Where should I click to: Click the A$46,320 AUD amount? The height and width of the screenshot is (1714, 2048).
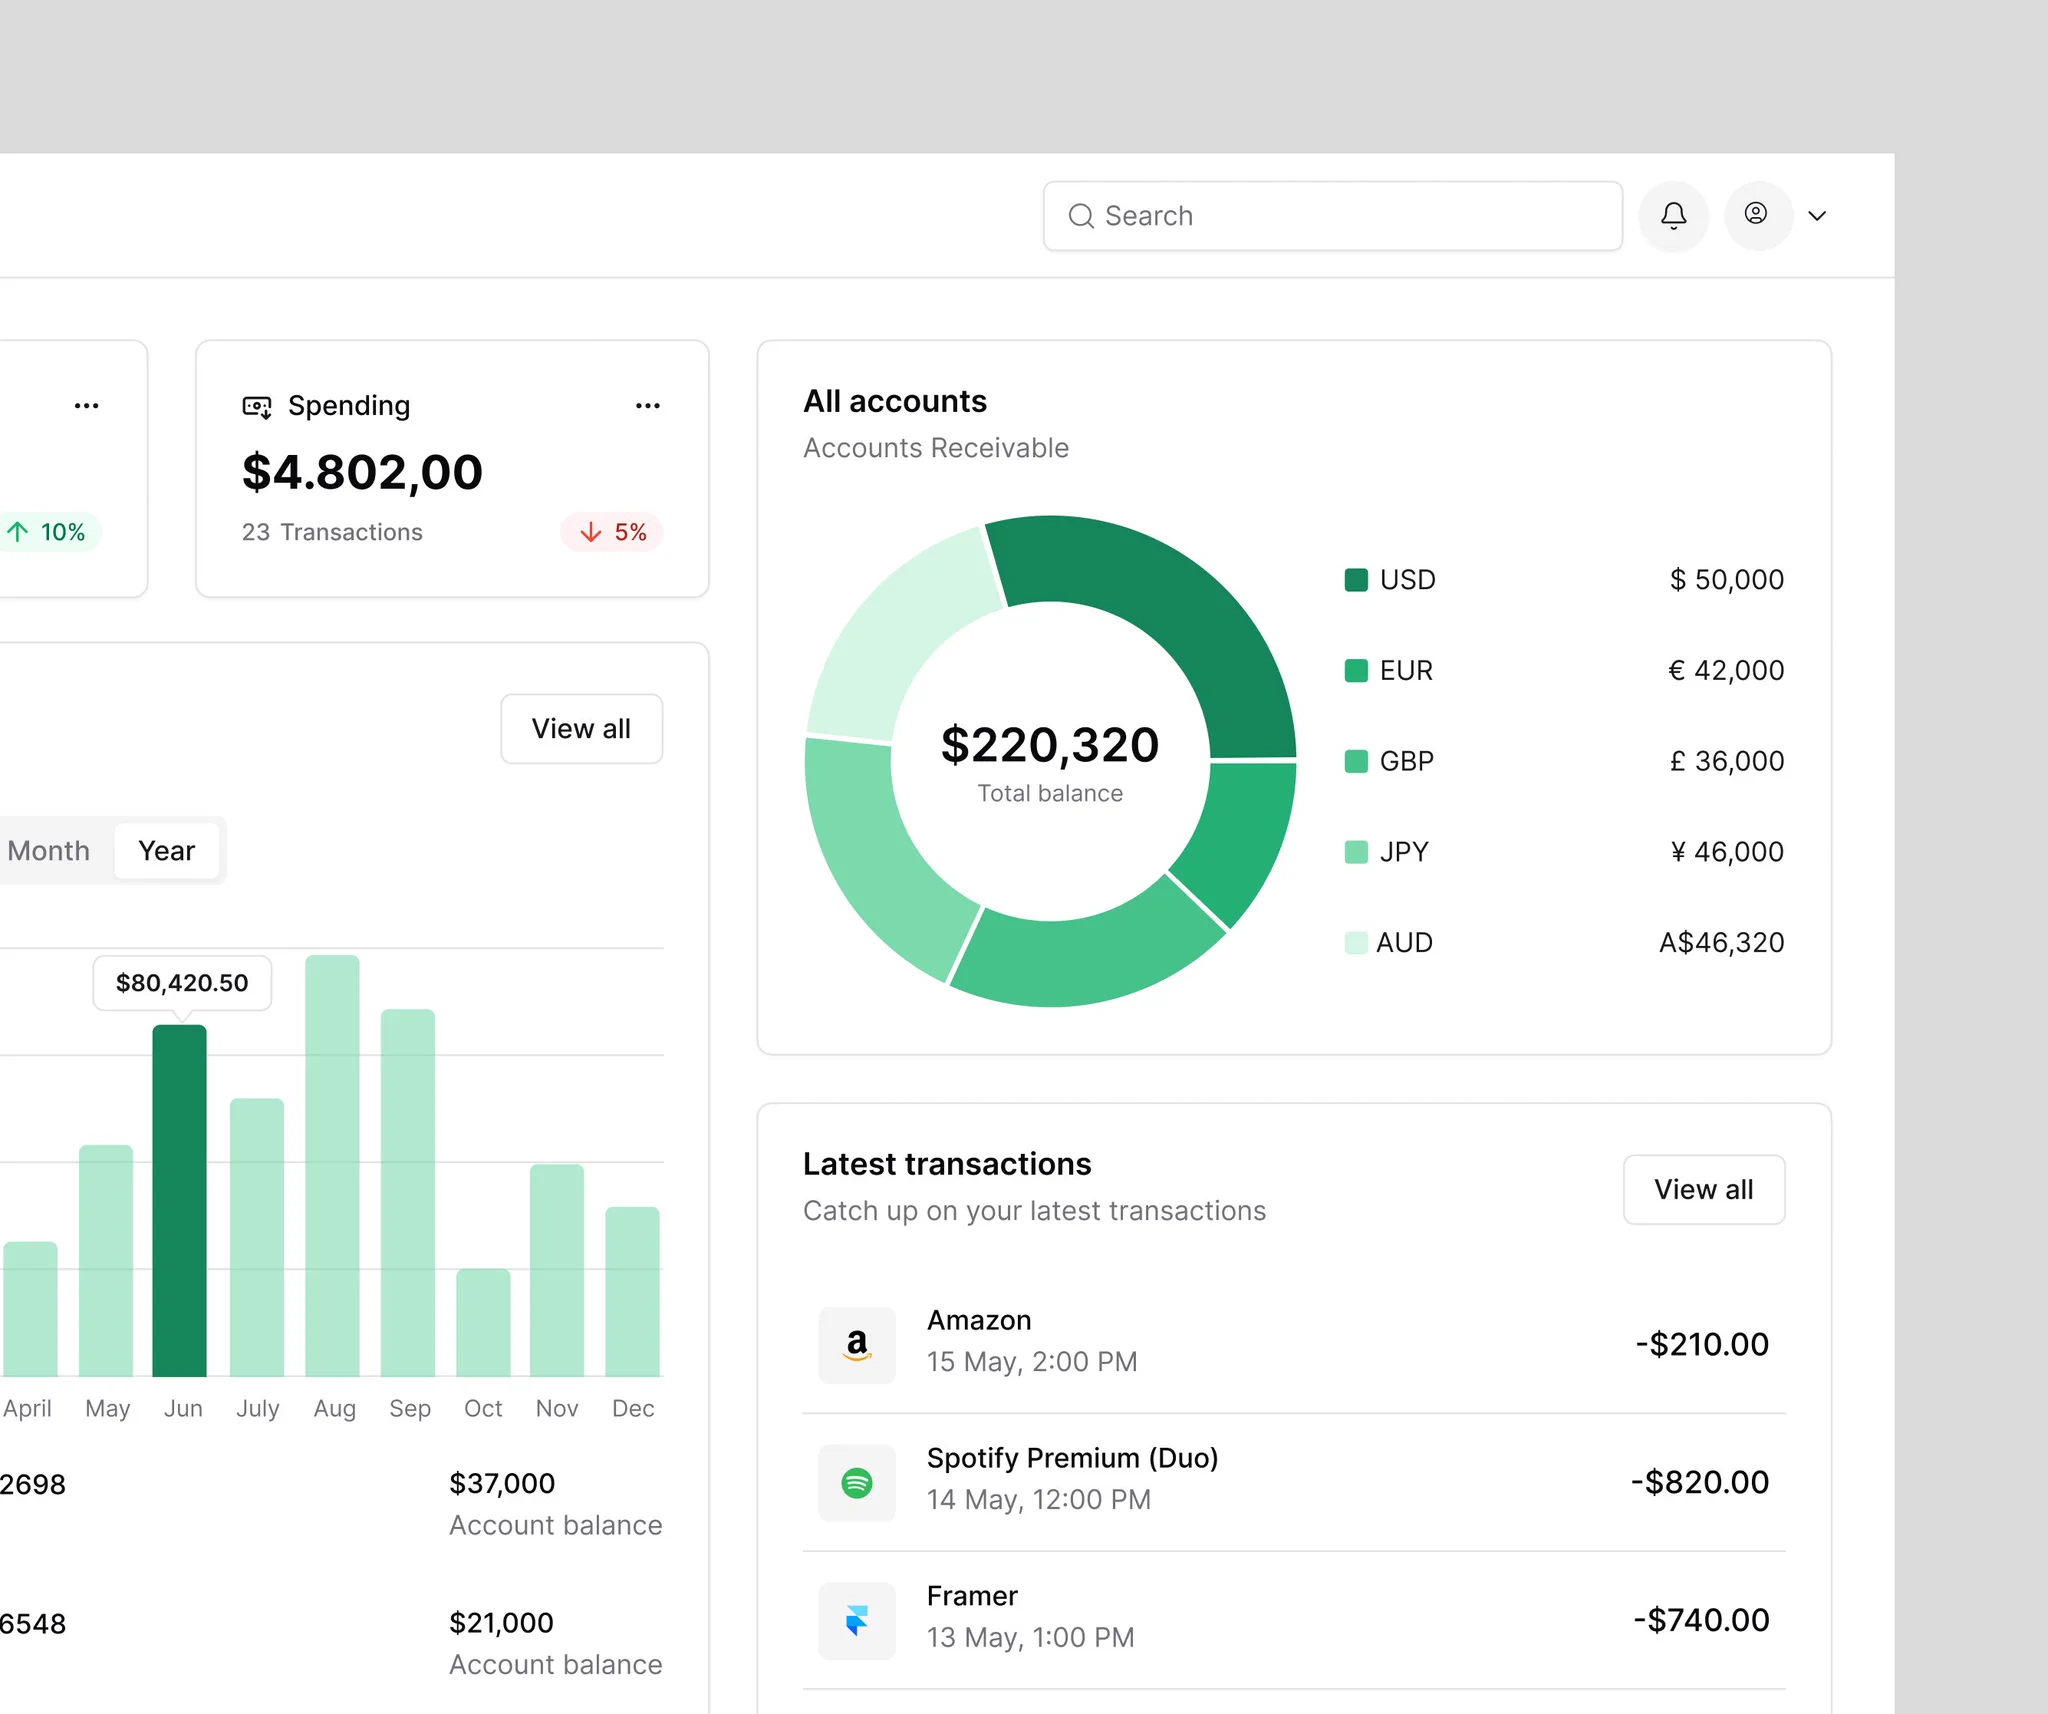coord(1721,943)
